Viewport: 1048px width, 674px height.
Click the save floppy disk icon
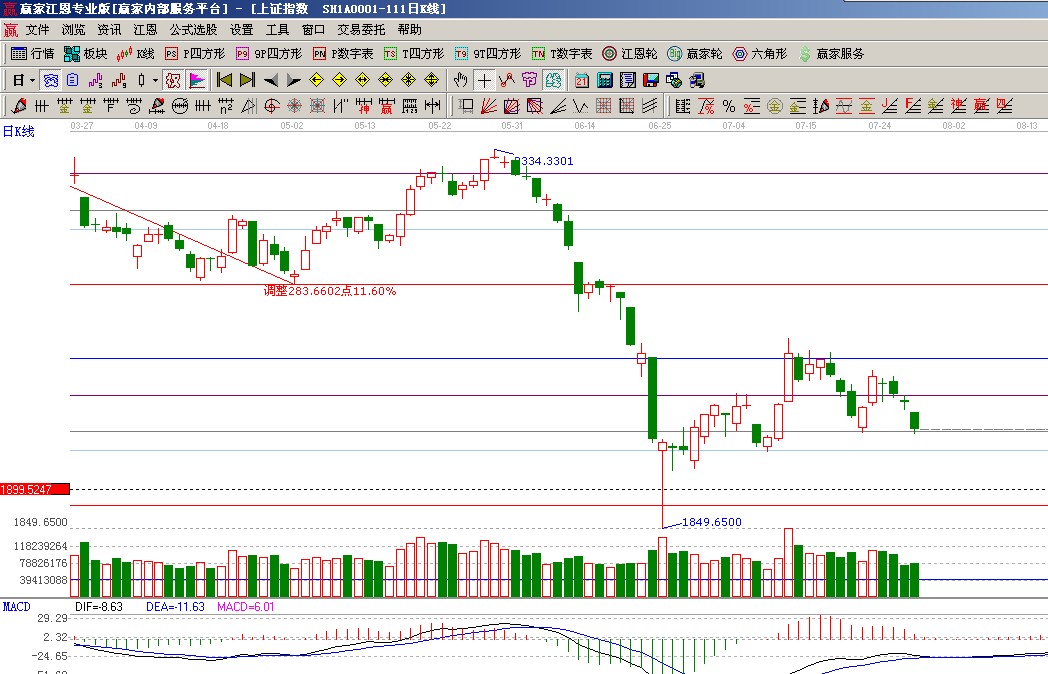pos(650,80)
